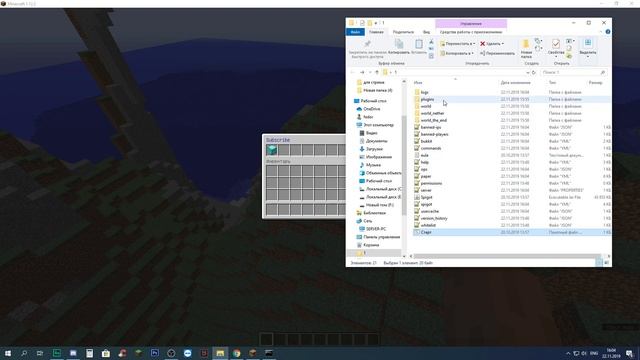This screenshot has width=640, height=360.
Task: Click the horizontal scrollbar in file list
Action: click(507, 256)
